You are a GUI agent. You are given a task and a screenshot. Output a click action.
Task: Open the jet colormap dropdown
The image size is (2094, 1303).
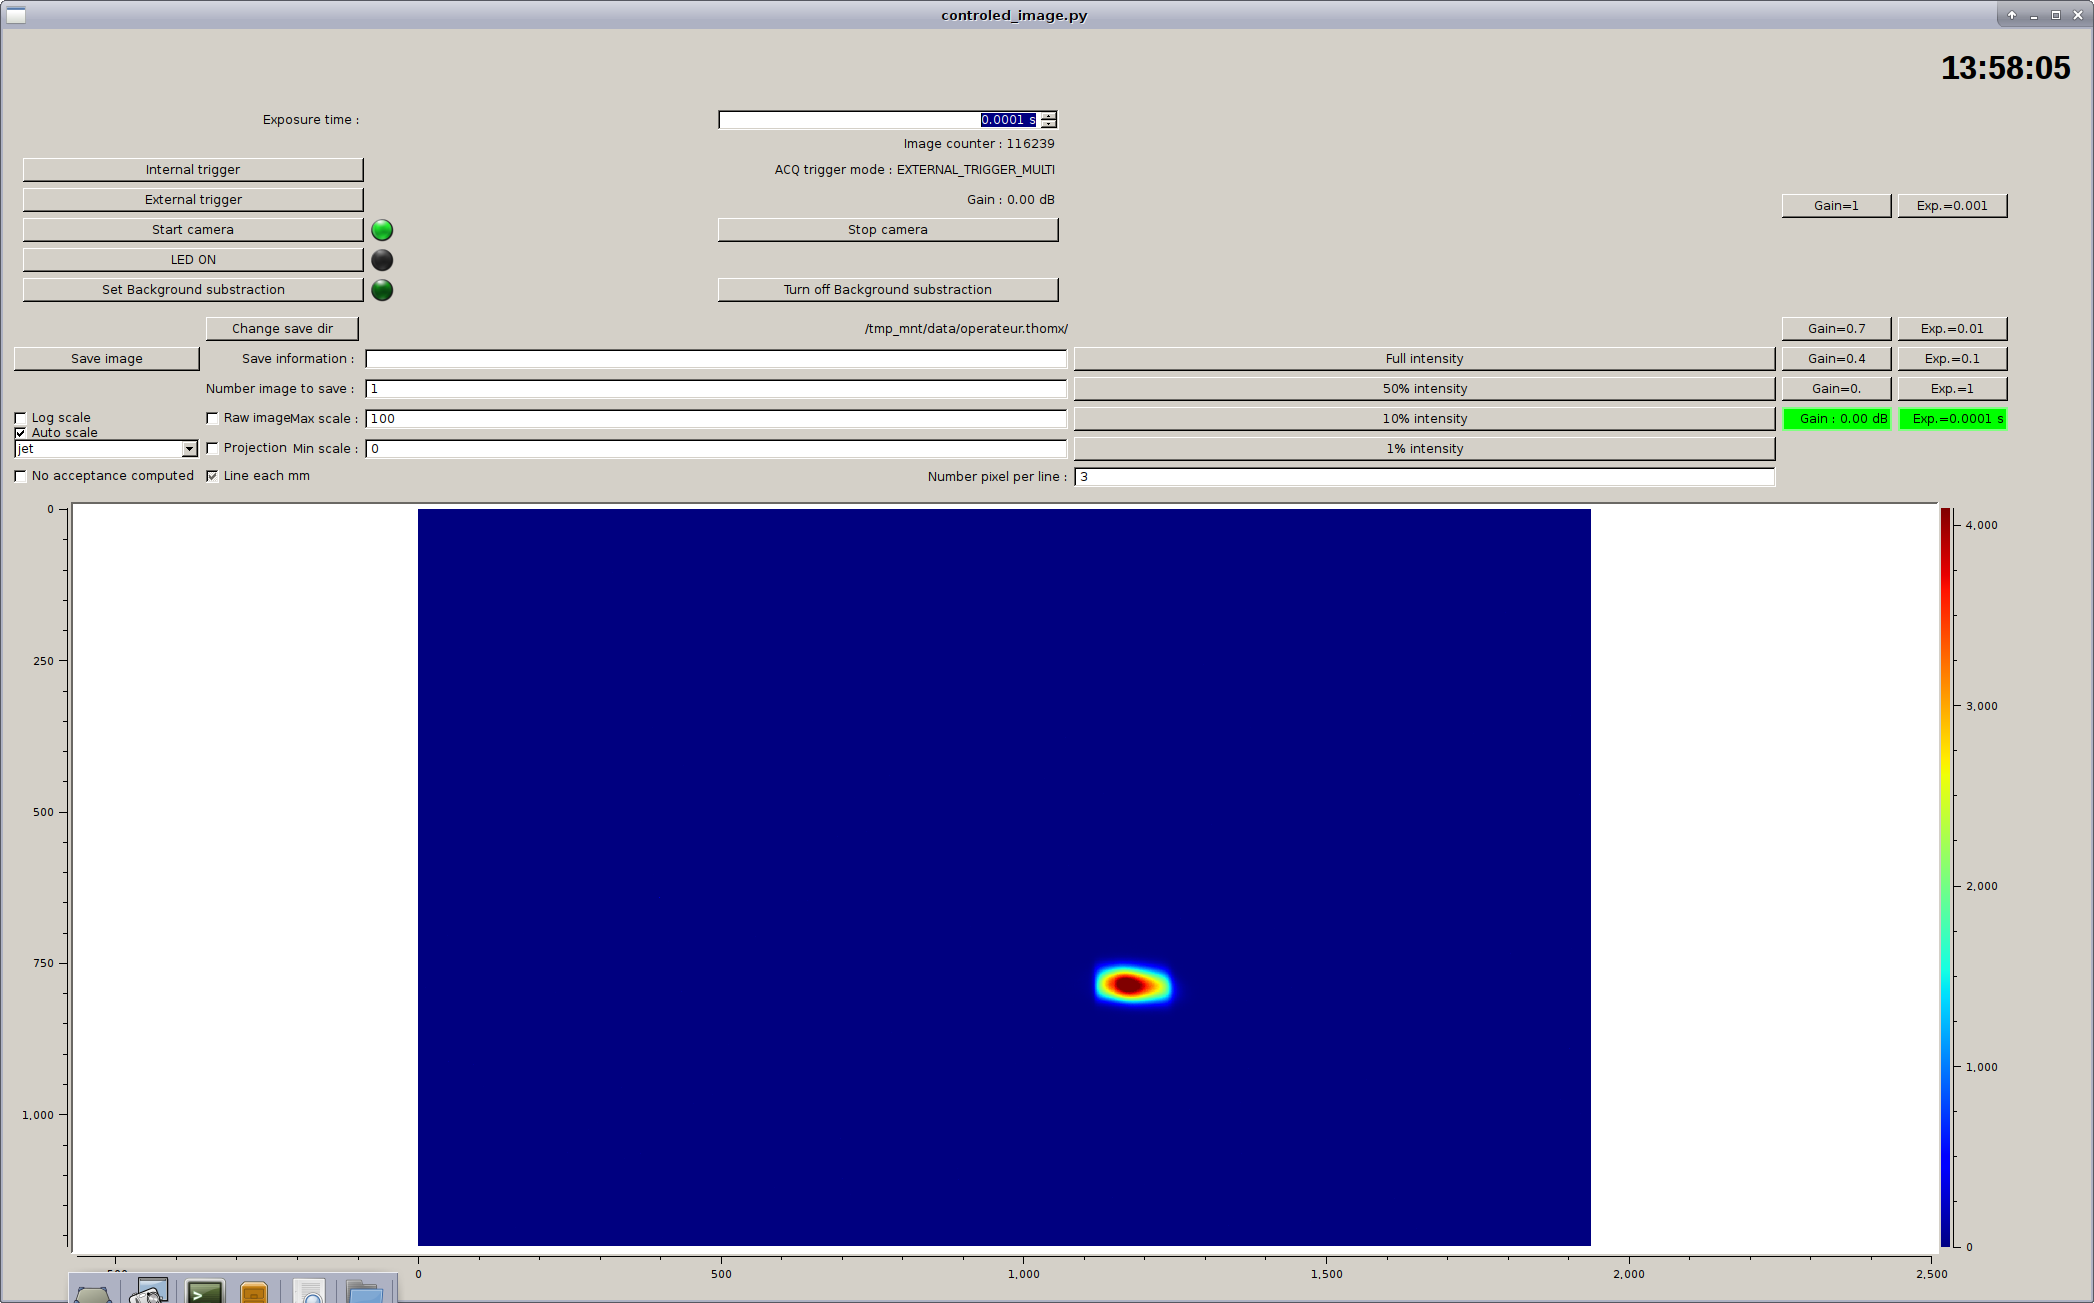[x=190, y=449]
